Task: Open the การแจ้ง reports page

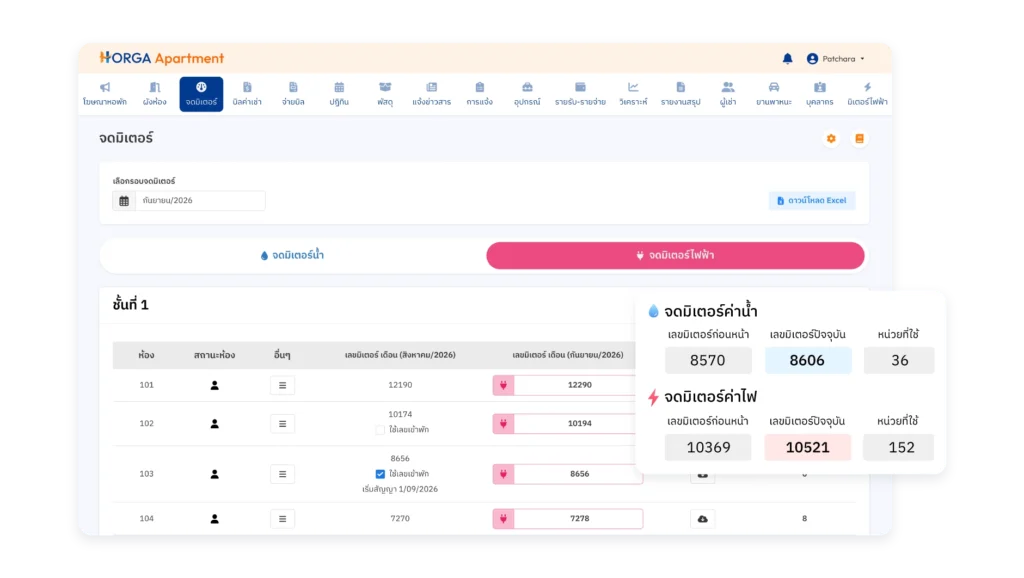Action: click(479, 94)
